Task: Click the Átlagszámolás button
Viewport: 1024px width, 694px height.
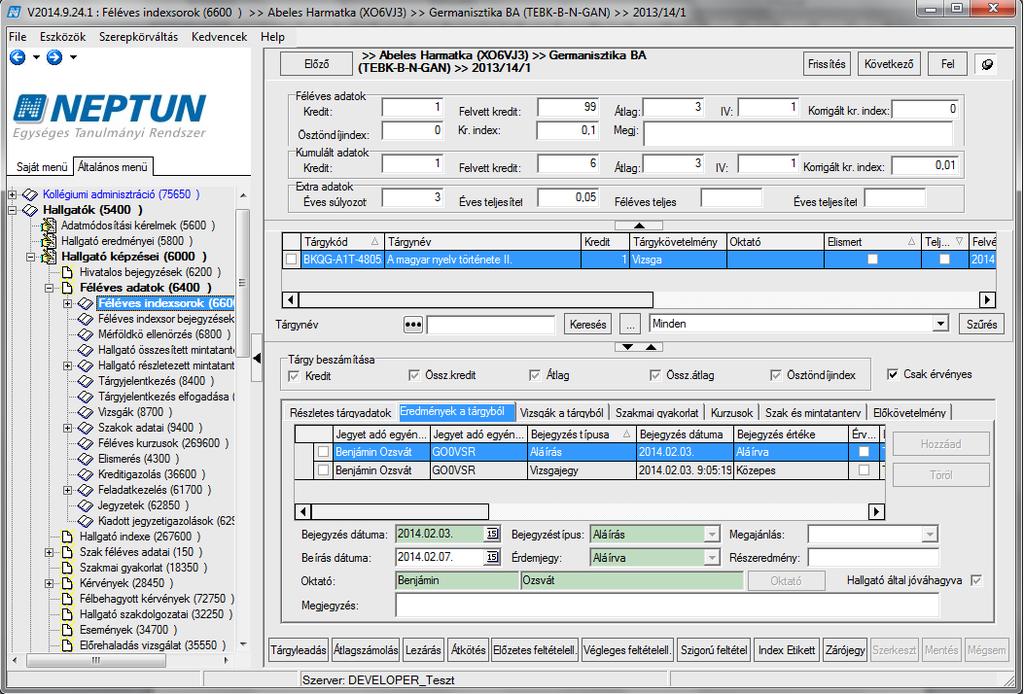Action: [x=366, y=650]
